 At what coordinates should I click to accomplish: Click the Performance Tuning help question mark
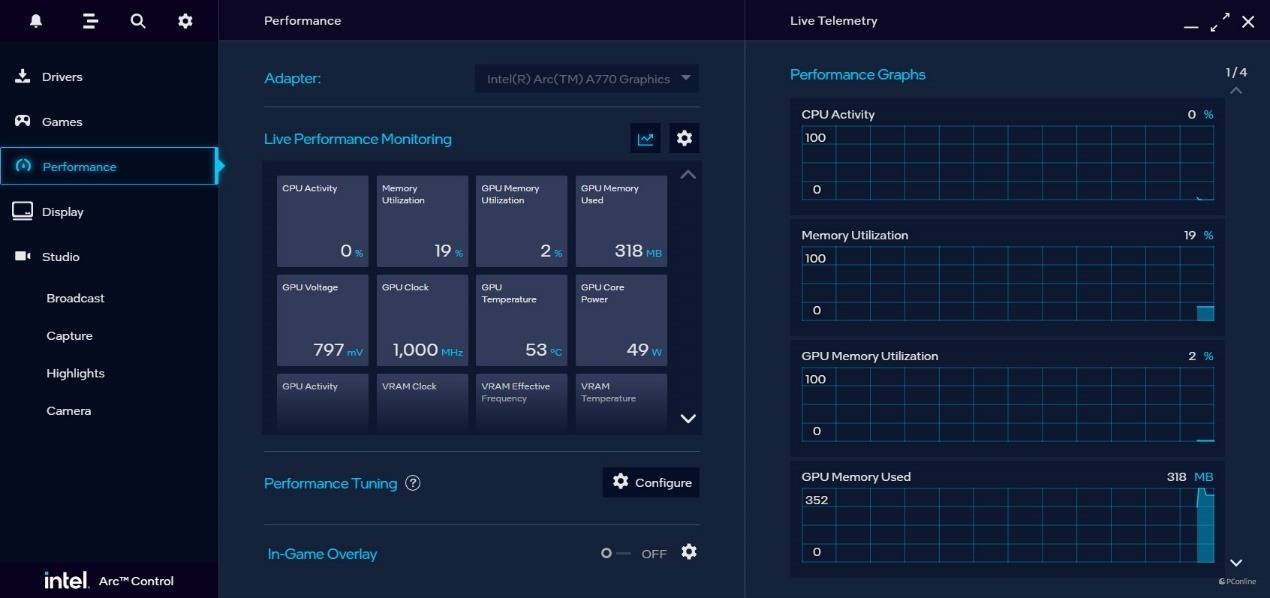(x=413, y=483)
